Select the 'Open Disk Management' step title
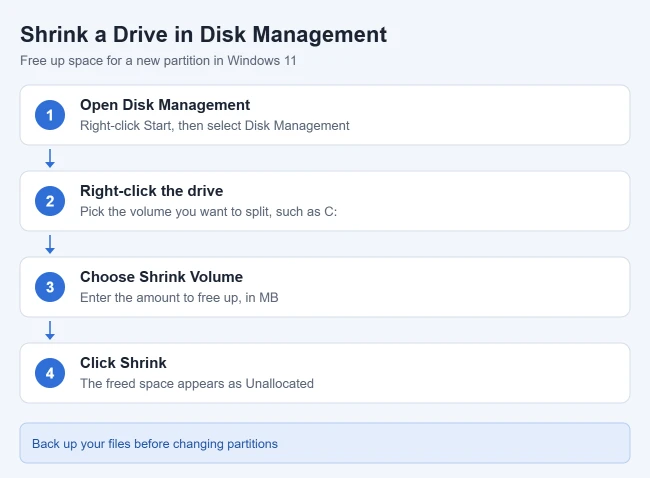 pos(165,105)
